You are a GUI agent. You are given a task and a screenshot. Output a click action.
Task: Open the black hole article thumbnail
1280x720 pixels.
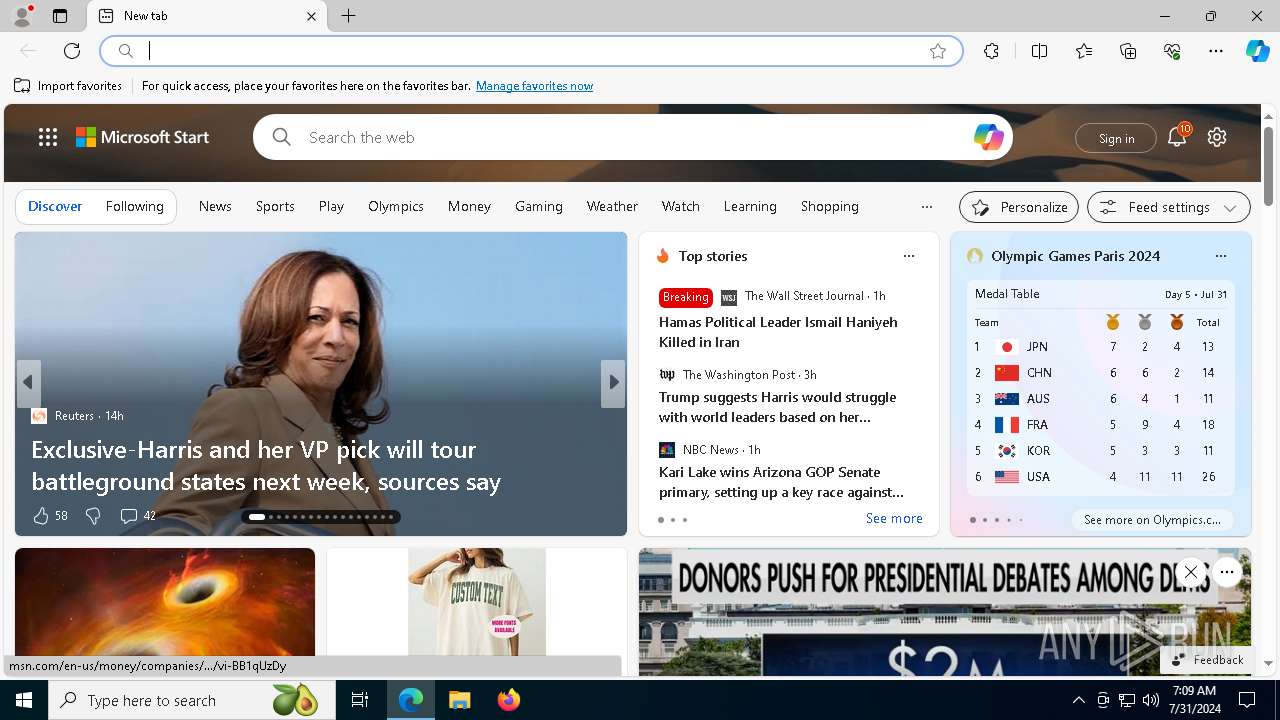165,602
